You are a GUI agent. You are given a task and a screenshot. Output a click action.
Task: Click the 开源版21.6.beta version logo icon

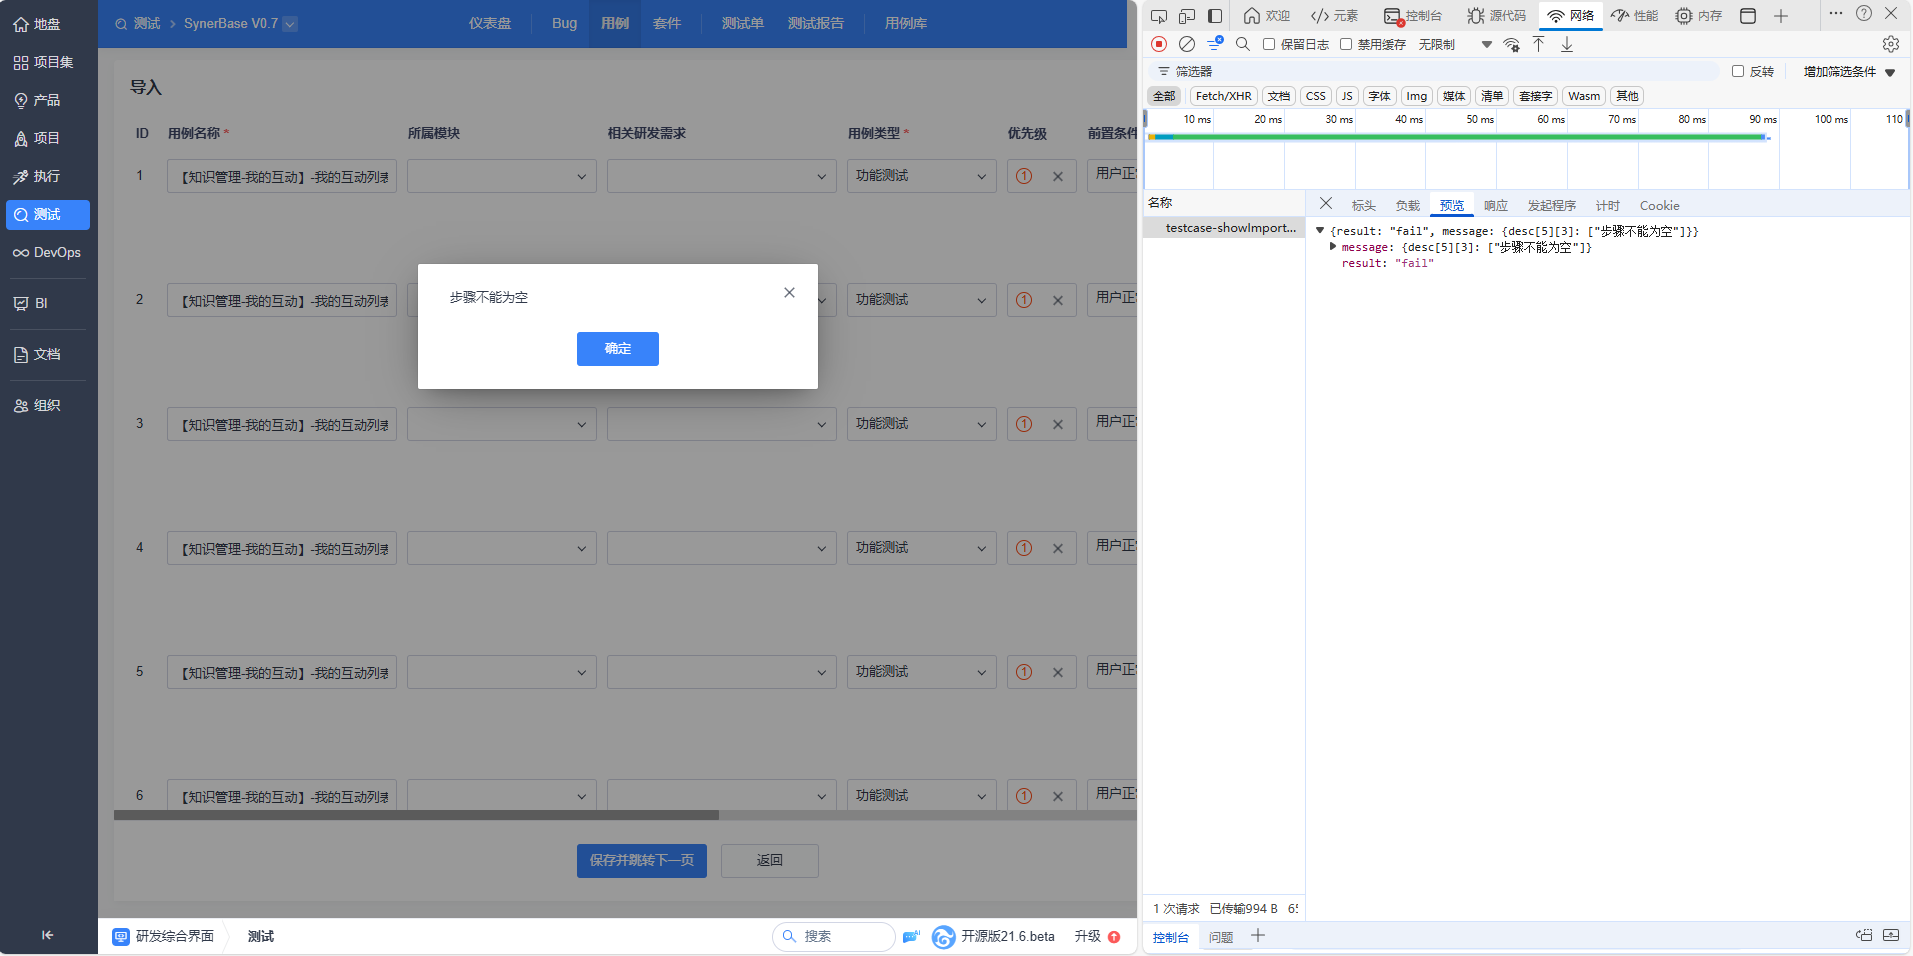[943, 937]
